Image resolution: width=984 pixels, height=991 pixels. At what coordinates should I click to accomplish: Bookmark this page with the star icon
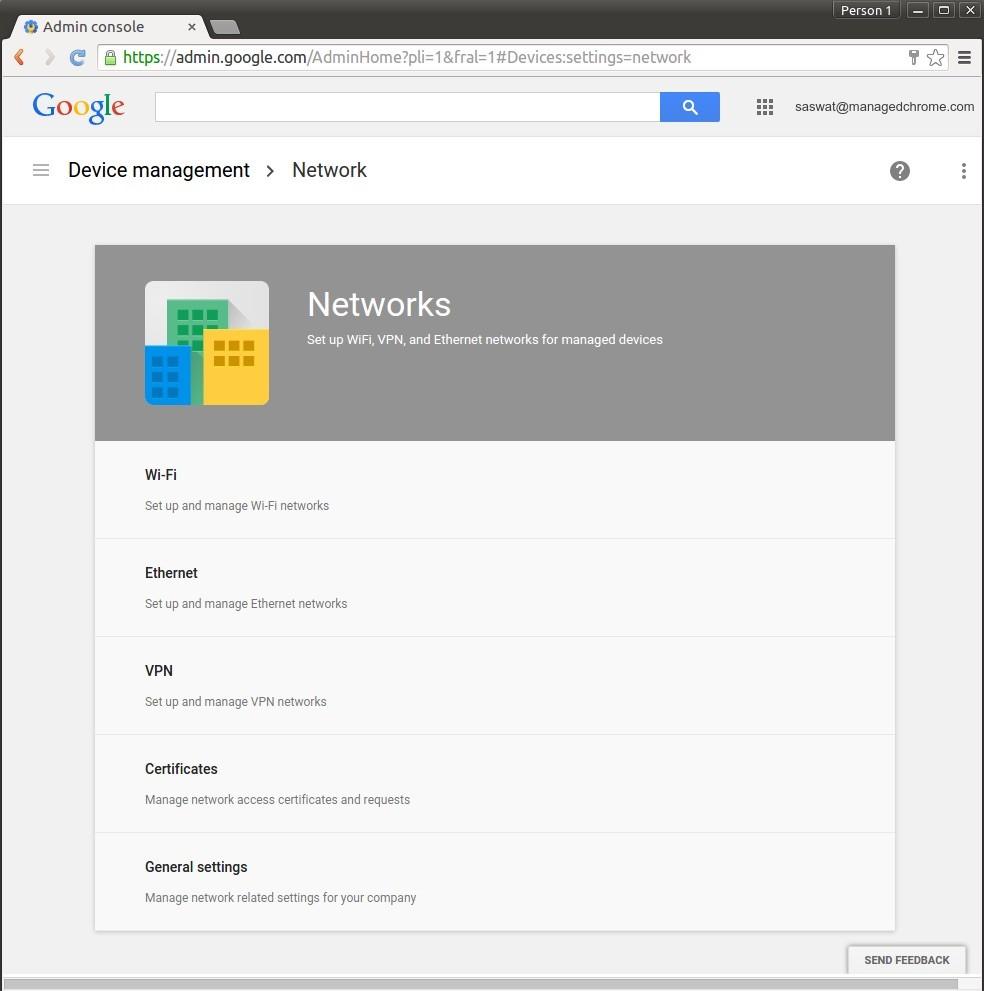coord(935,58)
